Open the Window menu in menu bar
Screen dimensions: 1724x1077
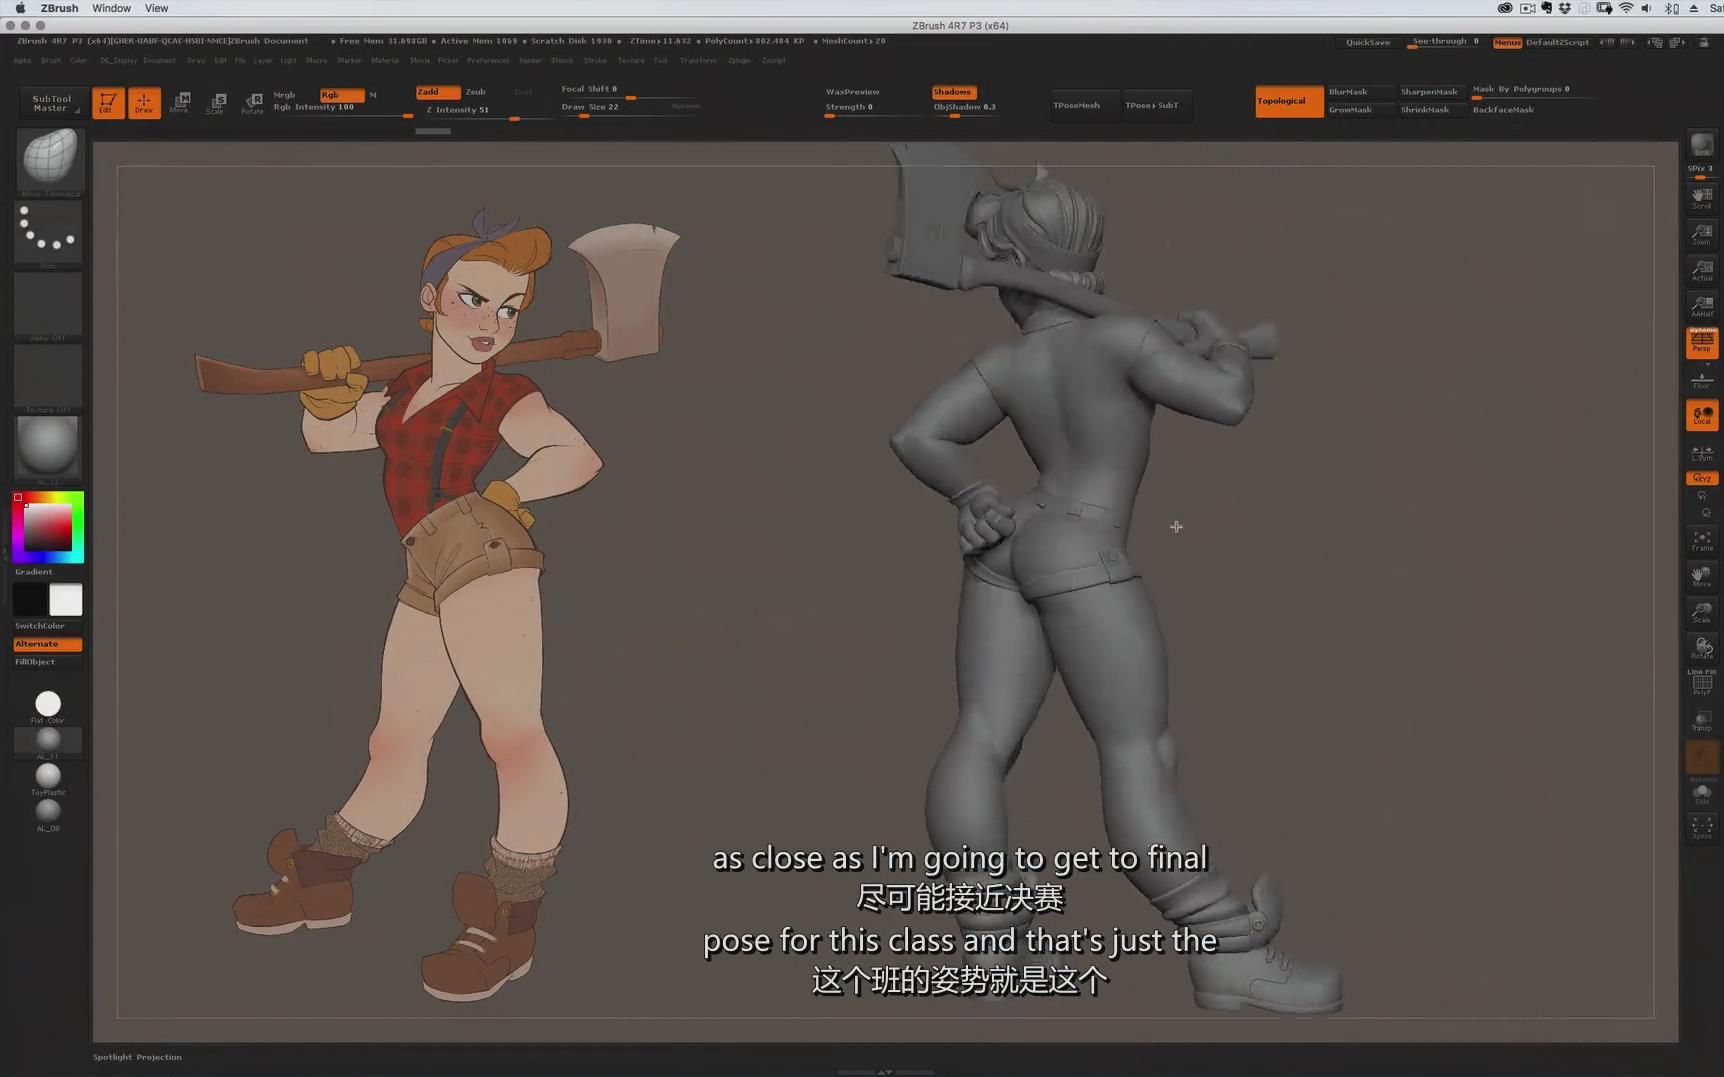point(111,8)
